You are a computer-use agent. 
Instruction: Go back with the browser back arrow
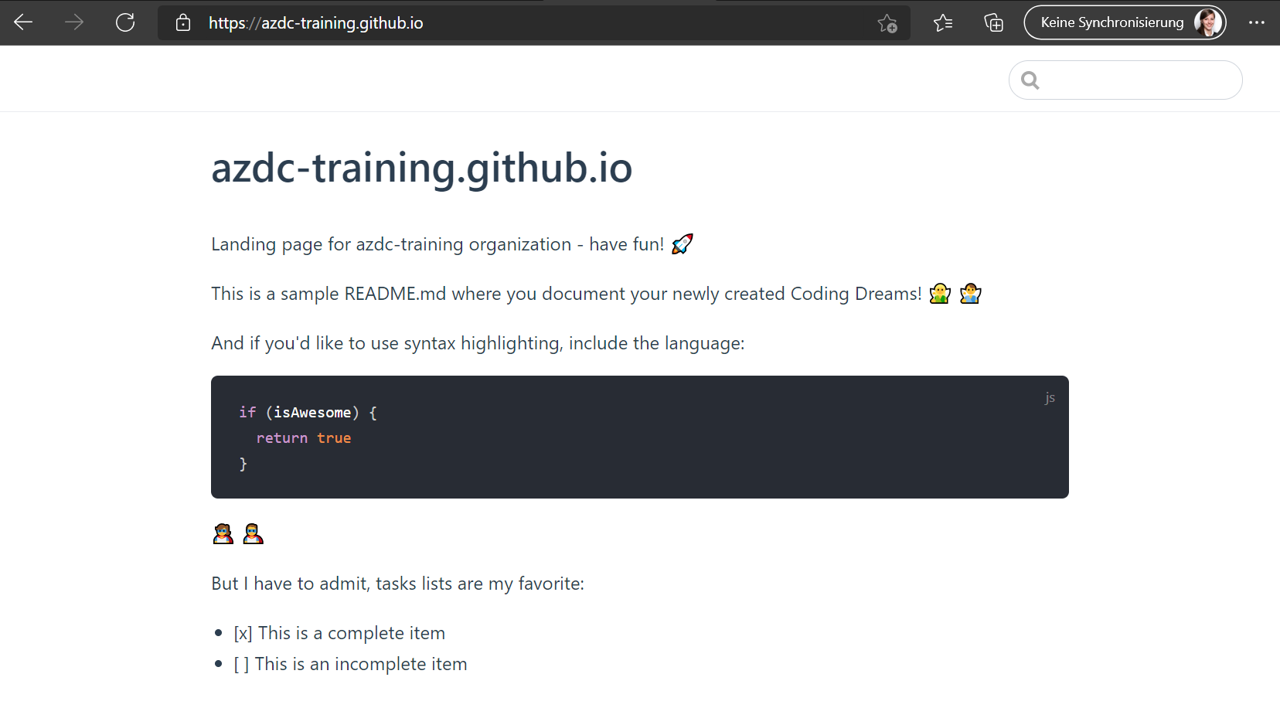click(x=23, y=22)
